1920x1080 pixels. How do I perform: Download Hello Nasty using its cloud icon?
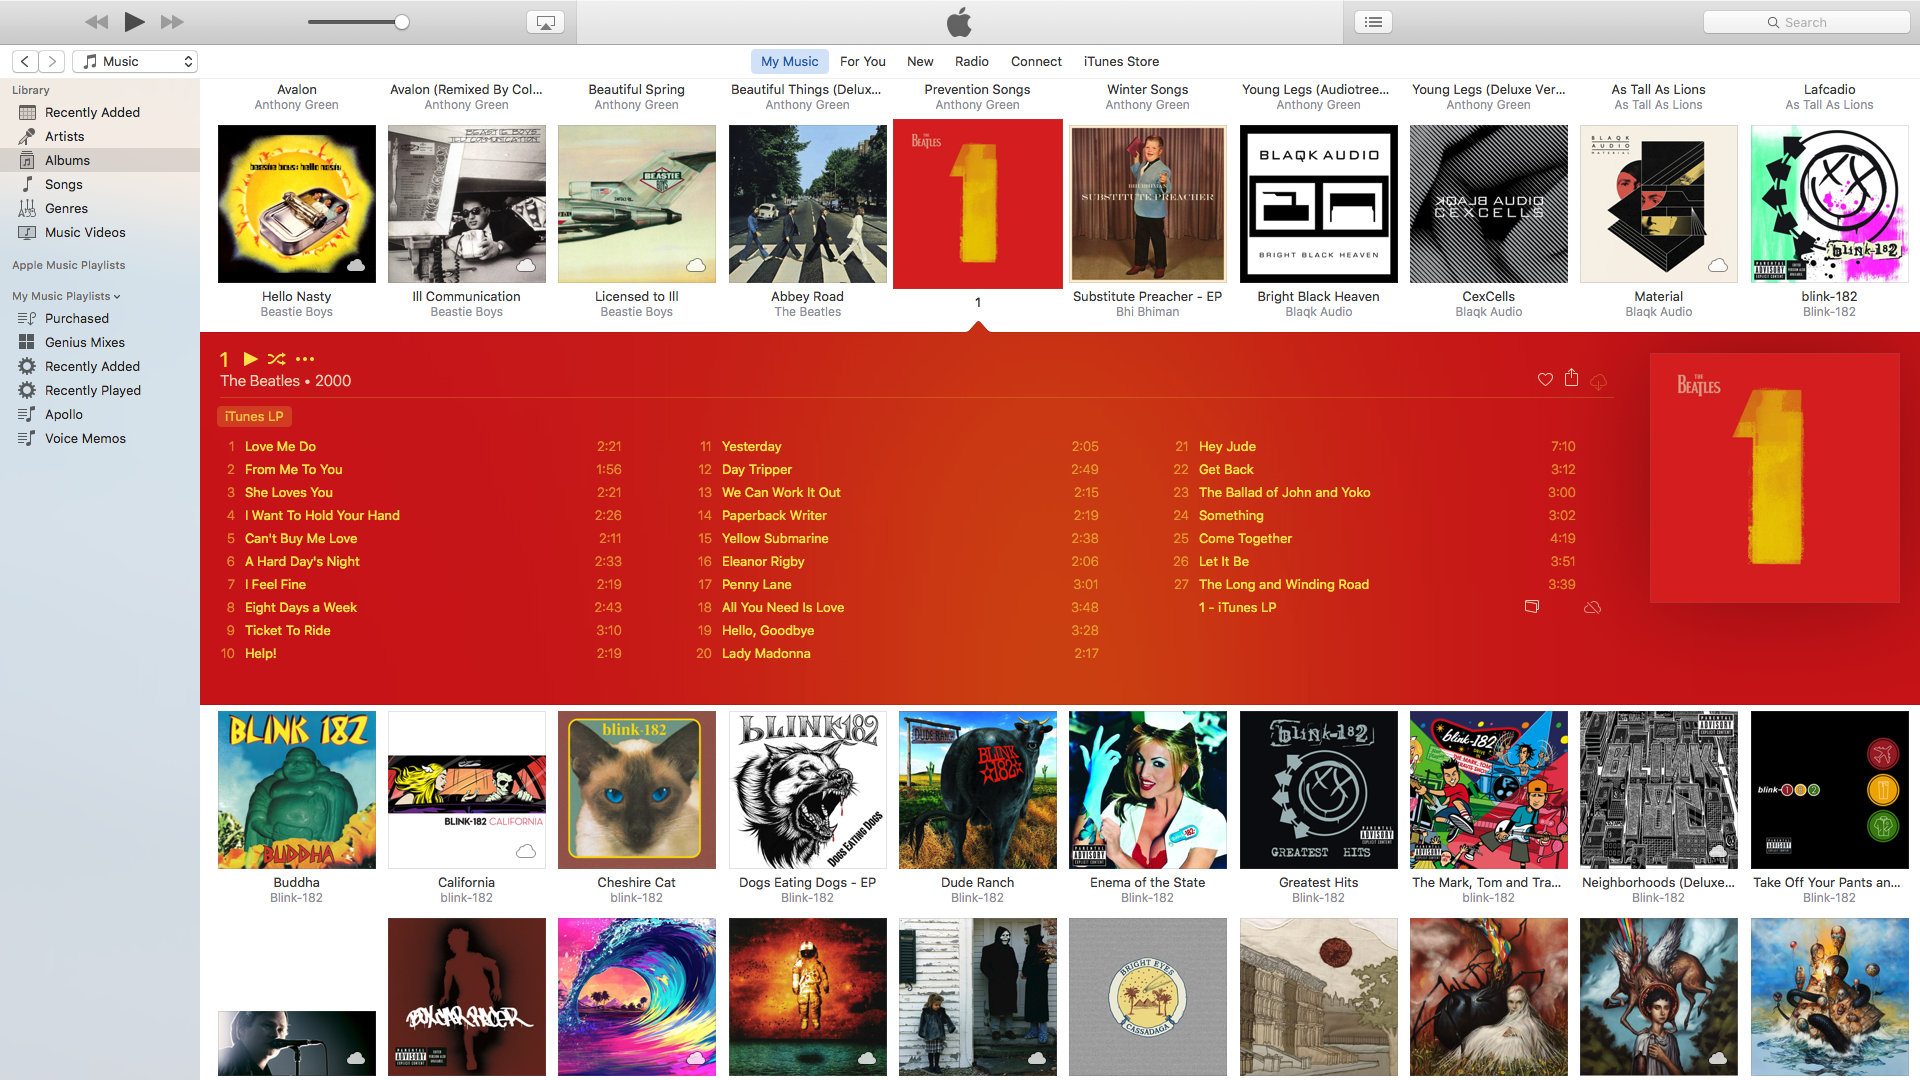click(x=358, y=265)
